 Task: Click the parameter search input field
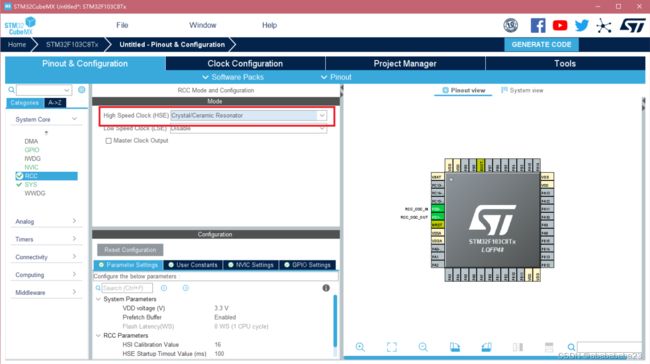click(127, 288)
